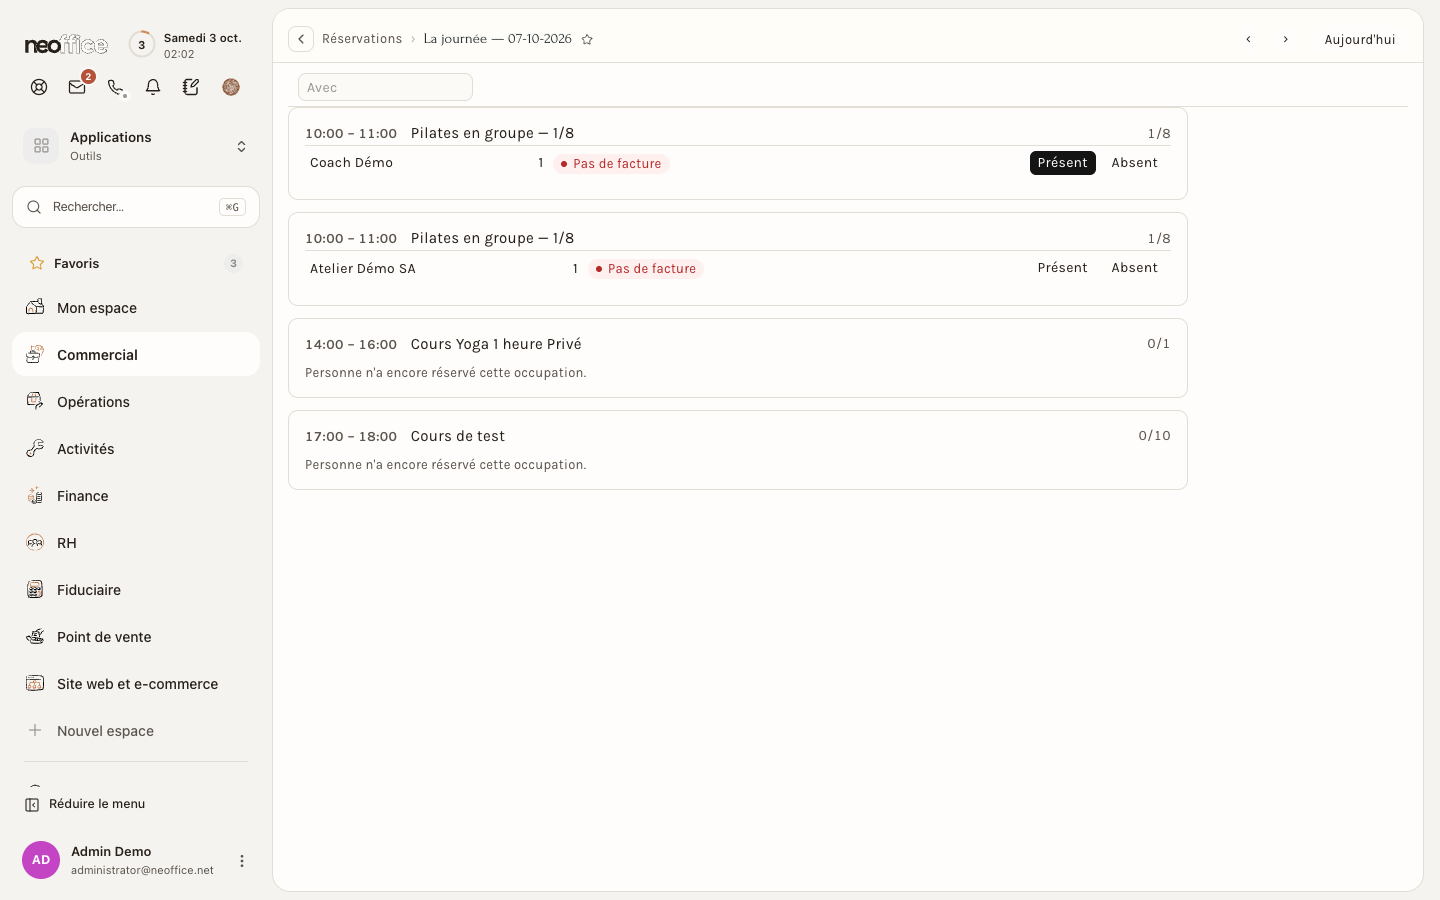Click Pas de facture badge for Coach Démo
The image size is (1440, 900).
611,164
